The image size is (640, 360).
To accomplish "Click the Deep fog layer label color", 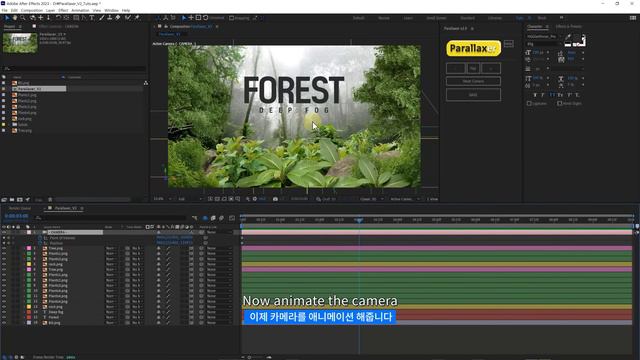I will coord(29,312).
